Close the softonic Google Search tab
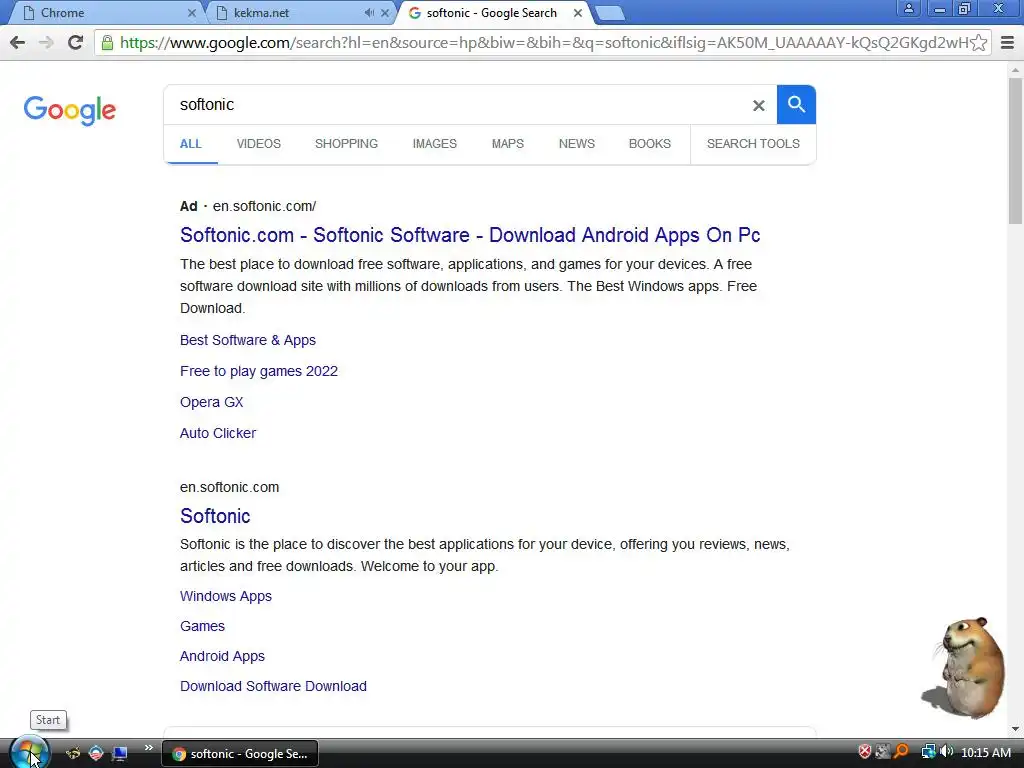 coord(577,12)
